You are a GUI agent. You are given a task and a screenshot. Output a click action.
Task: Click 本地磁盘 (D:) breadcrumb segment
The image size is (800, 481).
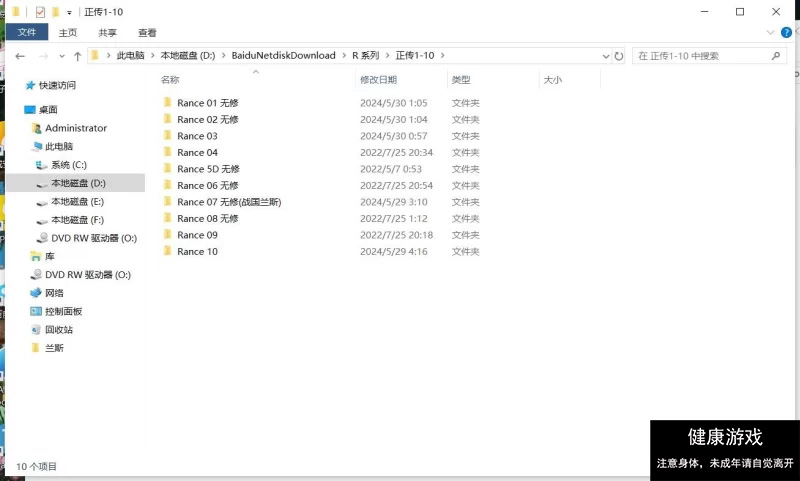[x=188, y=56]
